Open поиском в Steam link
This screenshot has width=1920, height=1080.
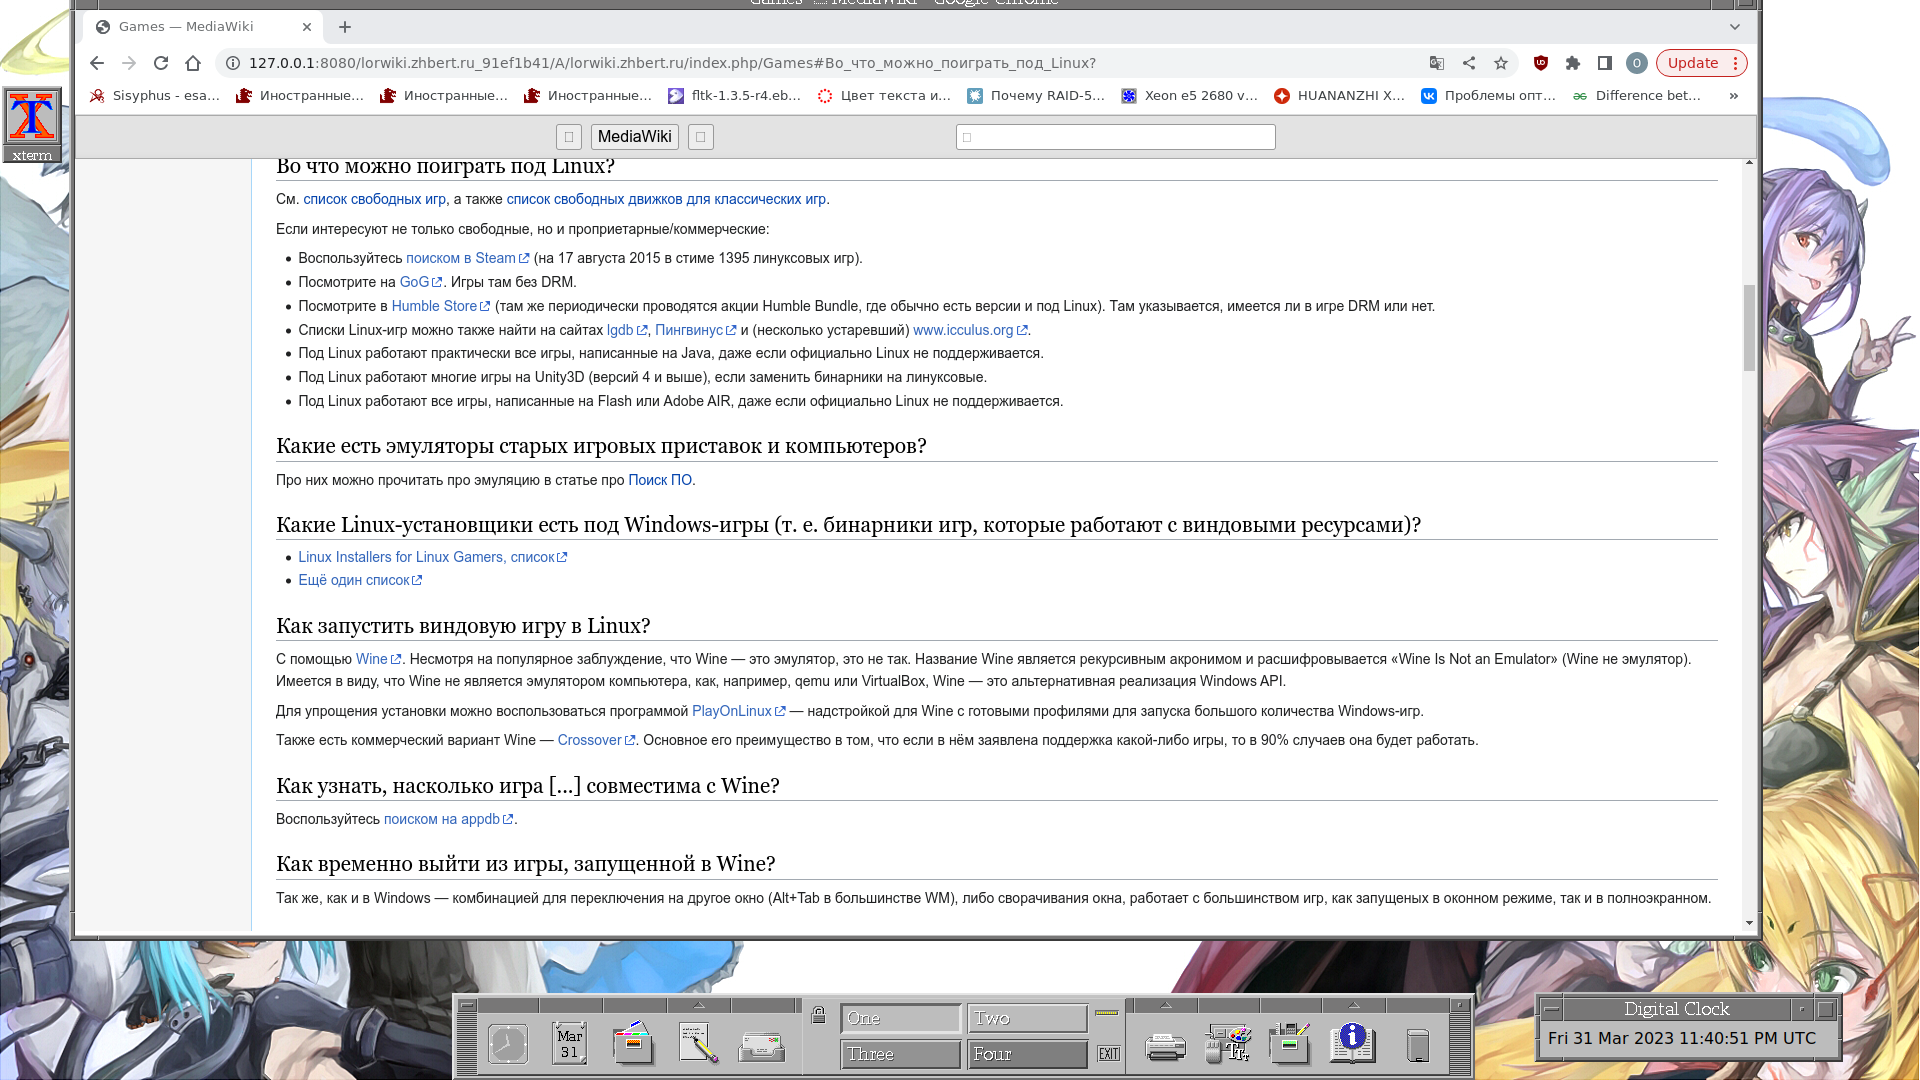[x=467, y=258]
